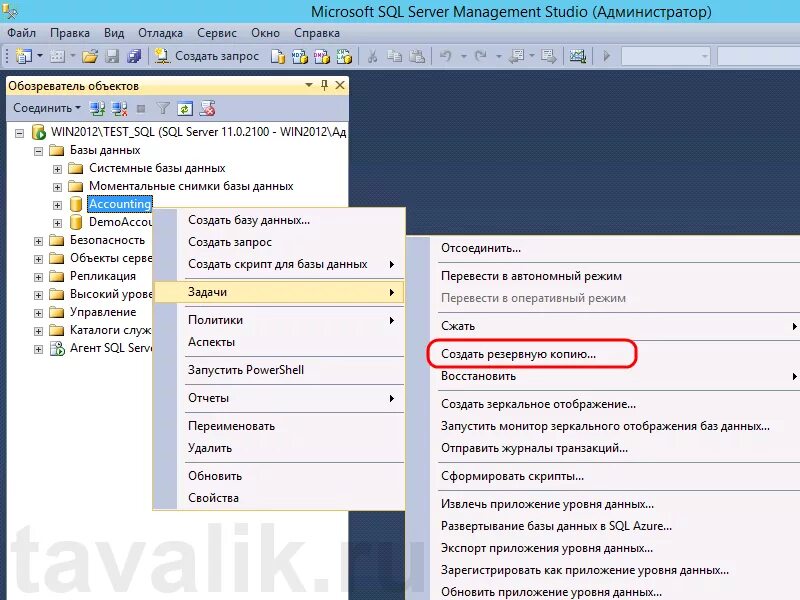Click the New Project toolbar icon
This screenshot has height=600, width=800.
pos(23,56)
